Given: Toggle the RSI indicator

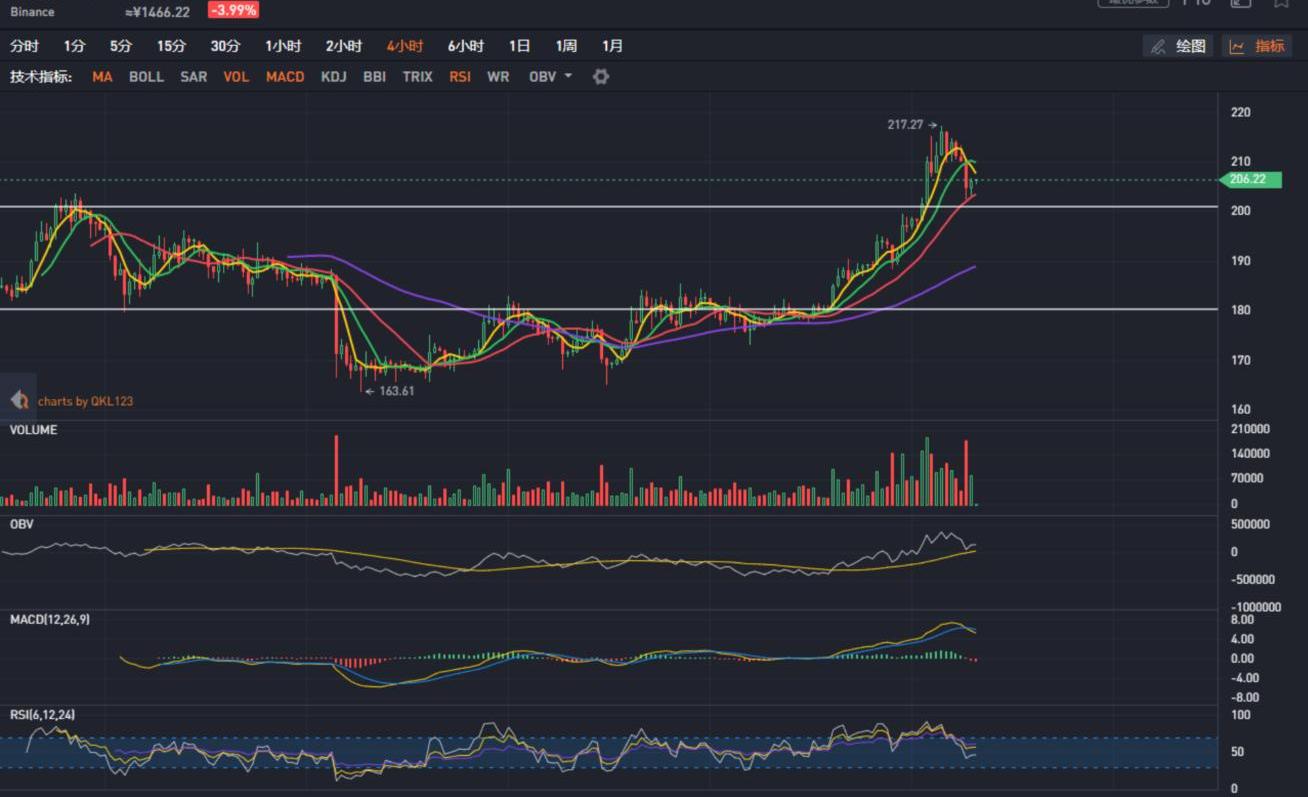Looking at the screenshot, I should point(460,77).
